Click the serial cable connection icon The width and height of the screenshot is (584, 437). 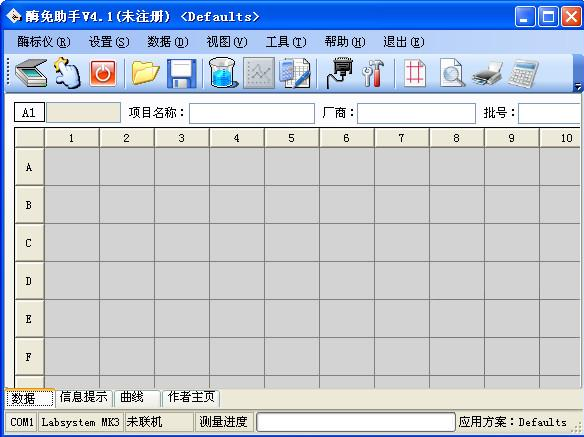pyautogui.click(x=339, y=73)
